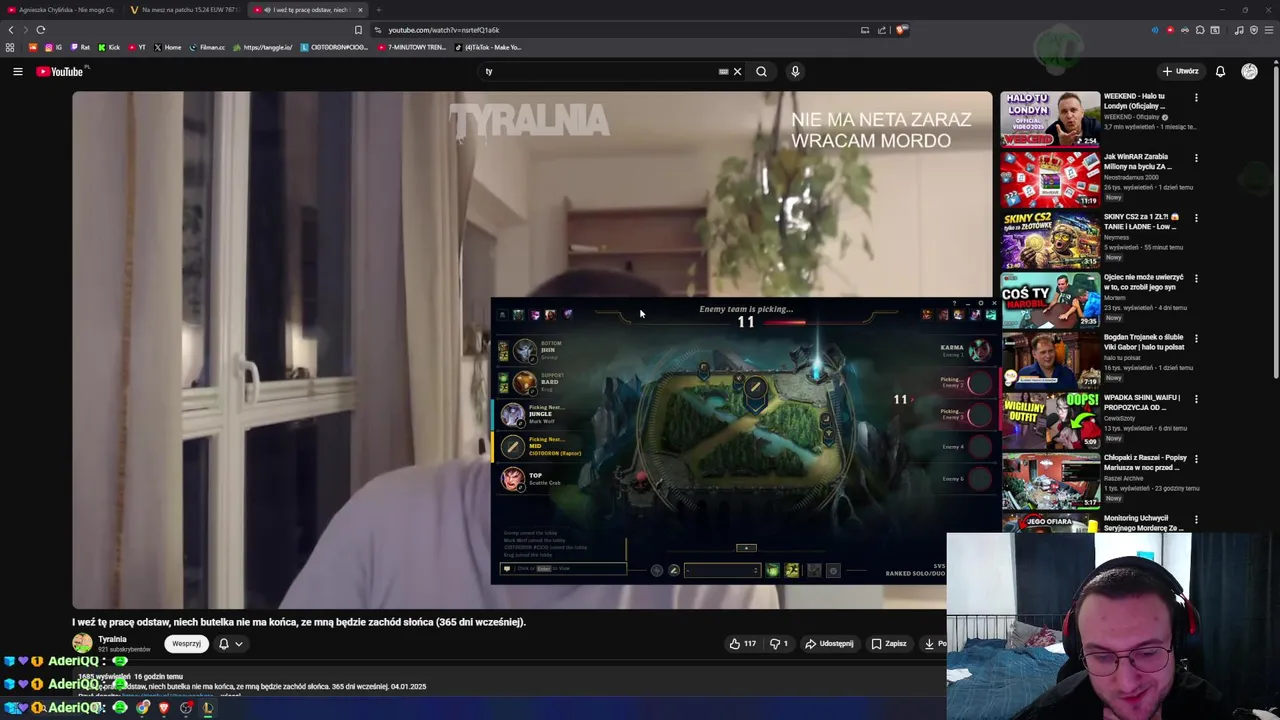Open the IG bookmark
Viewport: 1280px width, 720px height.
54,47
